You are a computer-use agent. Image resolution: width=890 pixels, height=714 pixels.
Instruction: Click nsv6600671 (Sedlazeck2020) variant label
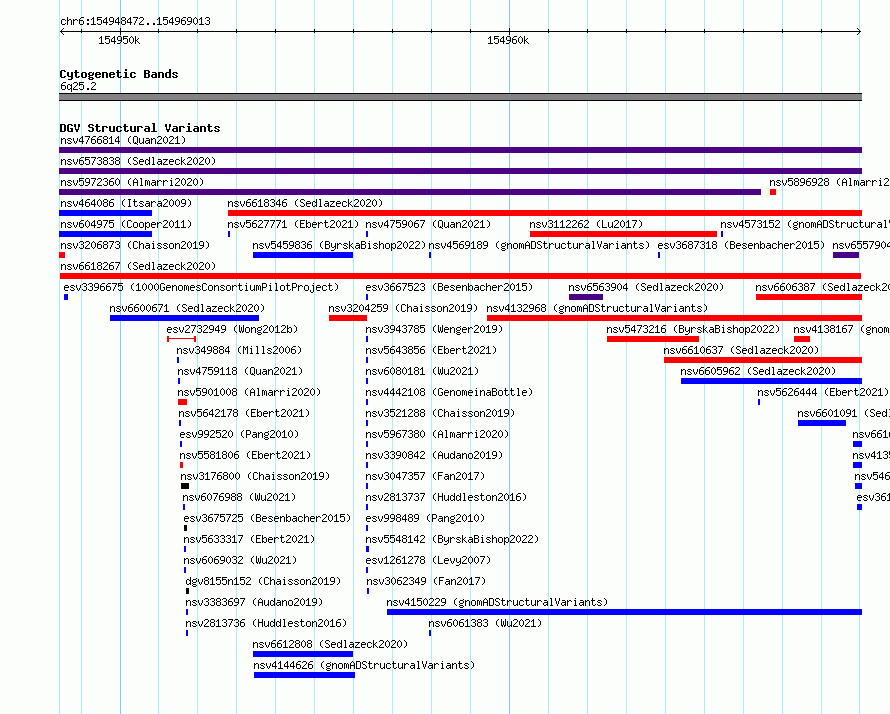[187, 308]
